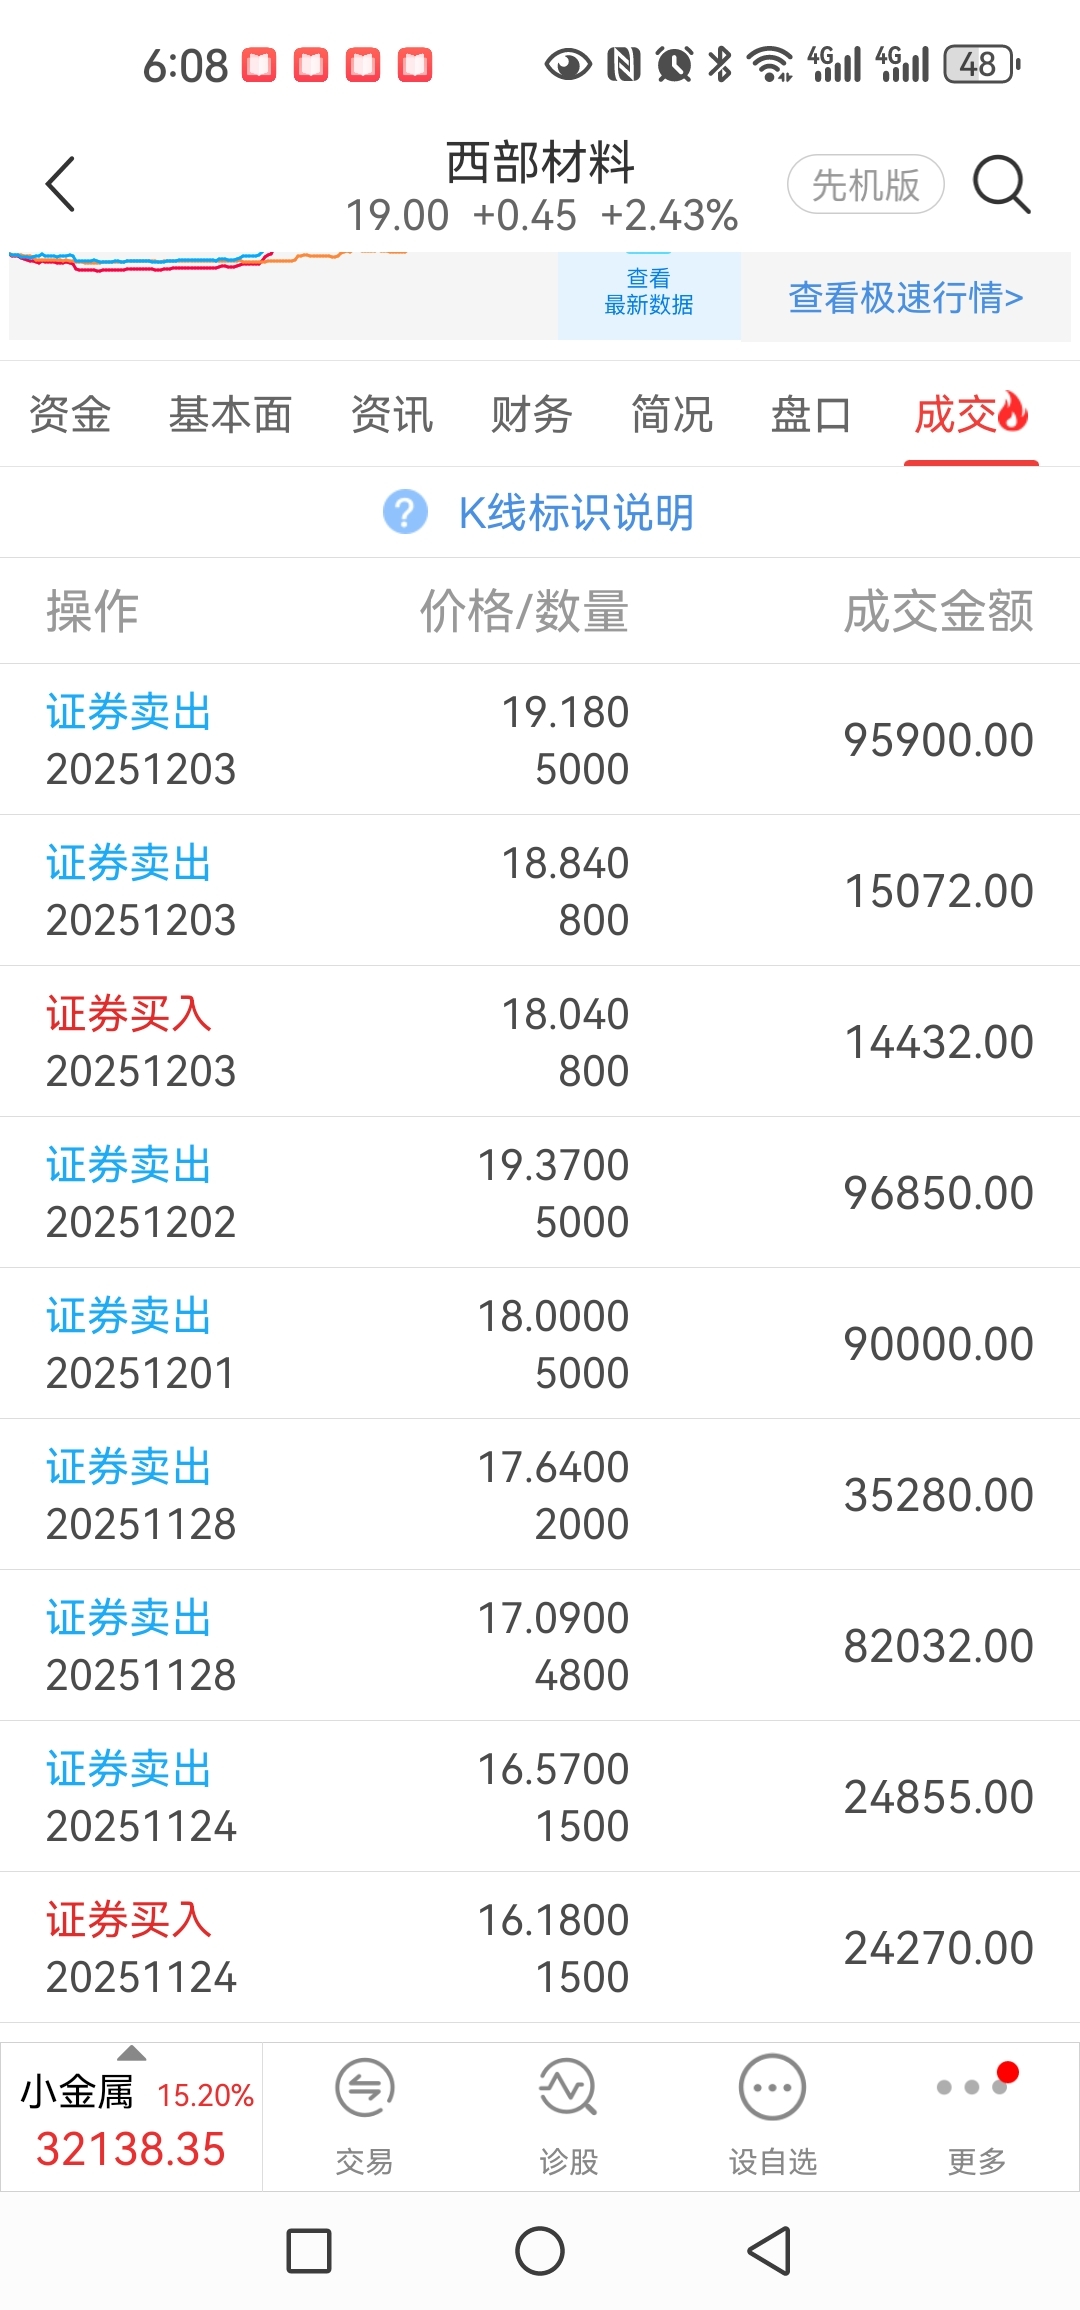
Task: Open the K线标识说明 explanation link
Action: click(576, 512)
